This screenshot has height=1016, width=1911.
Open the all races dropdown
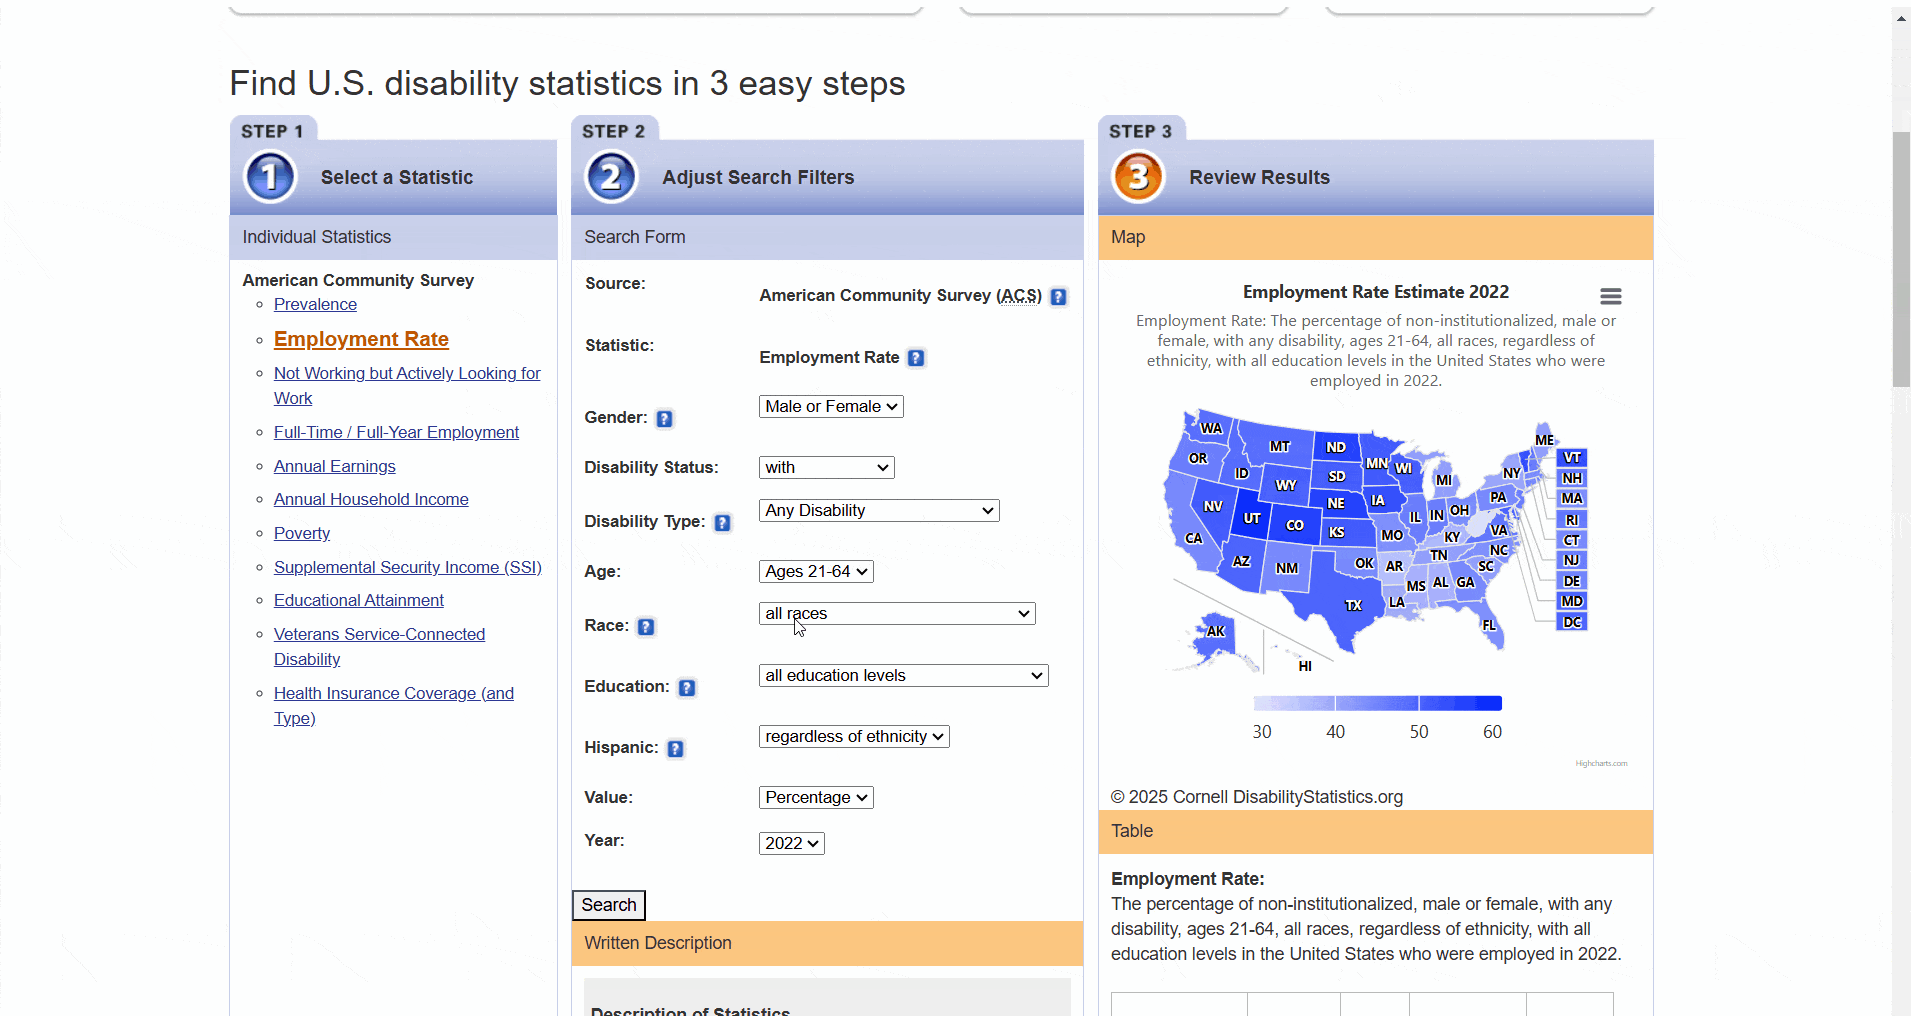[897, 614]
